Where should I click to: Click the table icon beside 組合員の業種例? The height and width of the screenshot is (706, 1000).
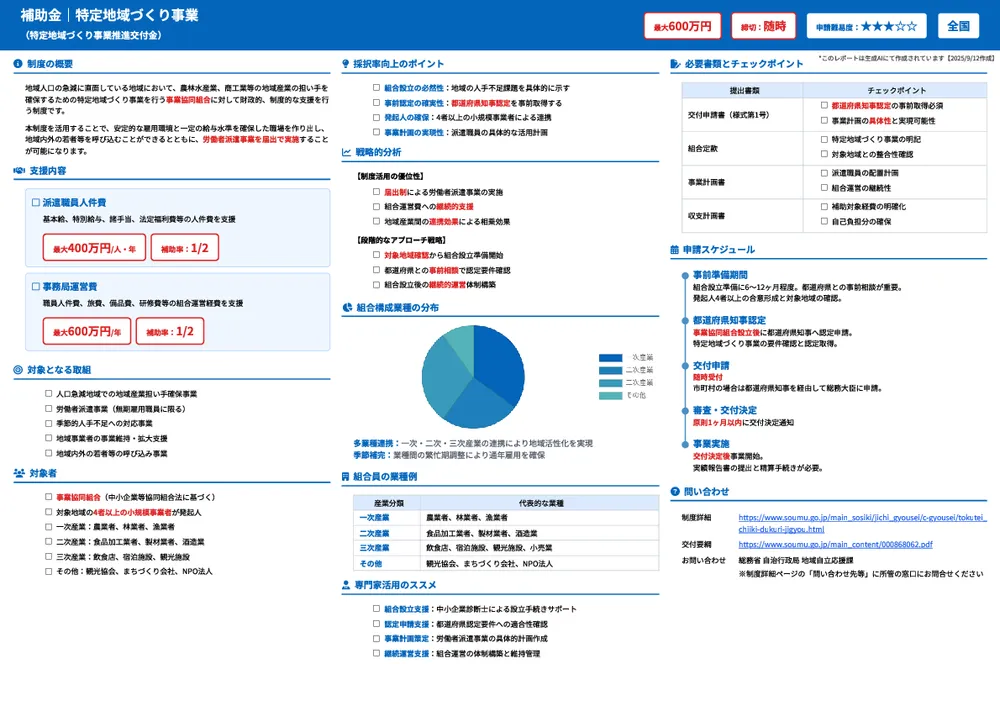pyautogui.click(x=346, y=477)
